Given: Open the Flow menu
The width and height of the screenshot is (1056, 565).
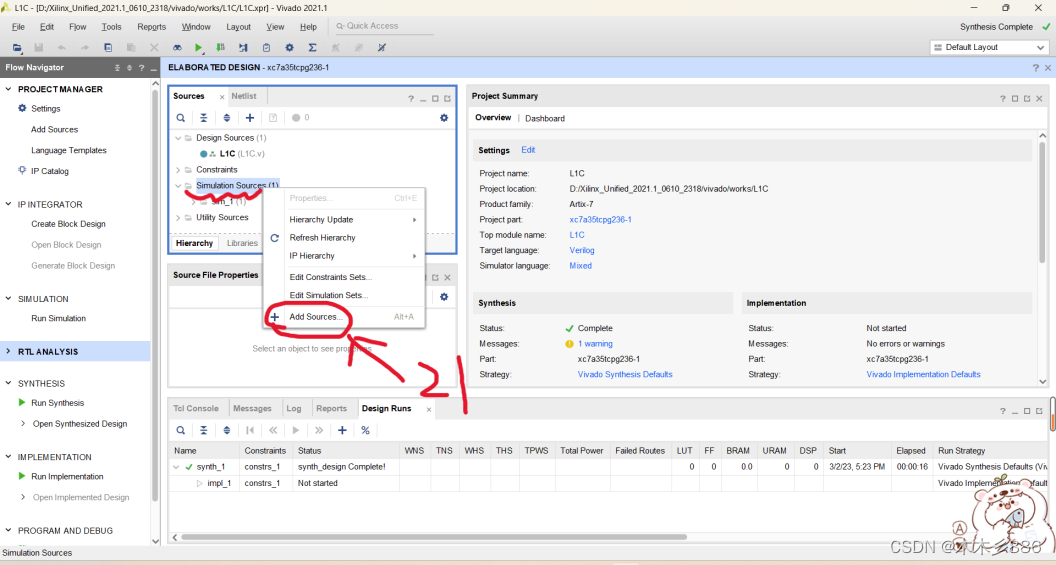Looking at the screenshot, I should pos(77,27).
